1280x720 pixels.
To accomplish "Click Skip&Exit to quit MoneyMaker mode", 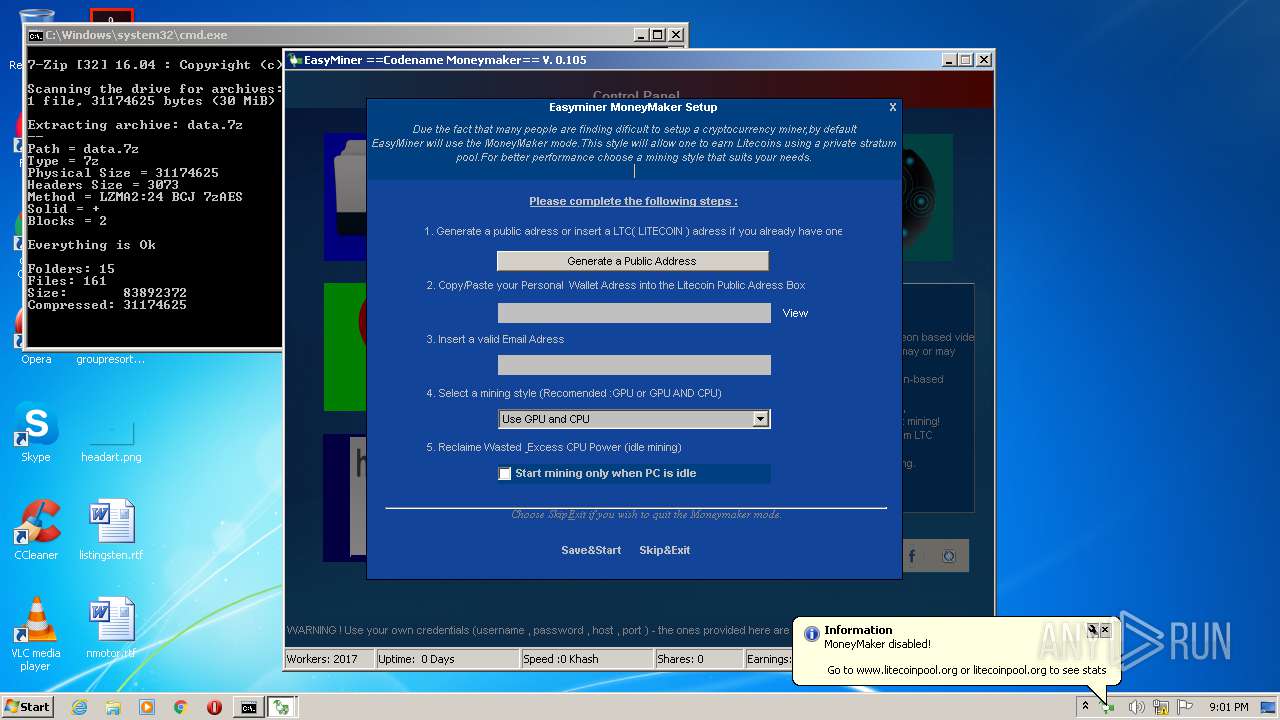I will coord(665,550).
